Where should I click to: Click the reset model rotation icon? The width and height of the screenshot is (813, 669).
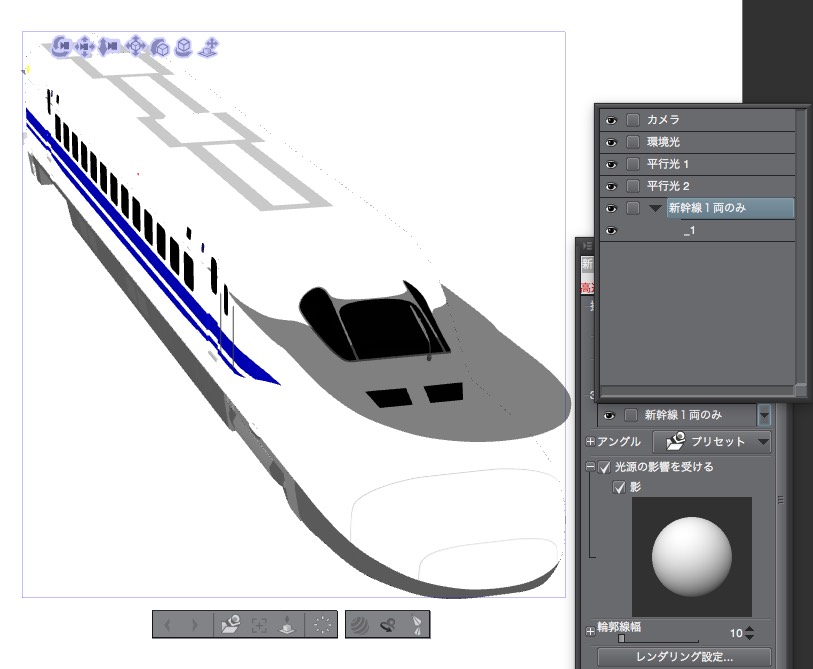[388, 625]
